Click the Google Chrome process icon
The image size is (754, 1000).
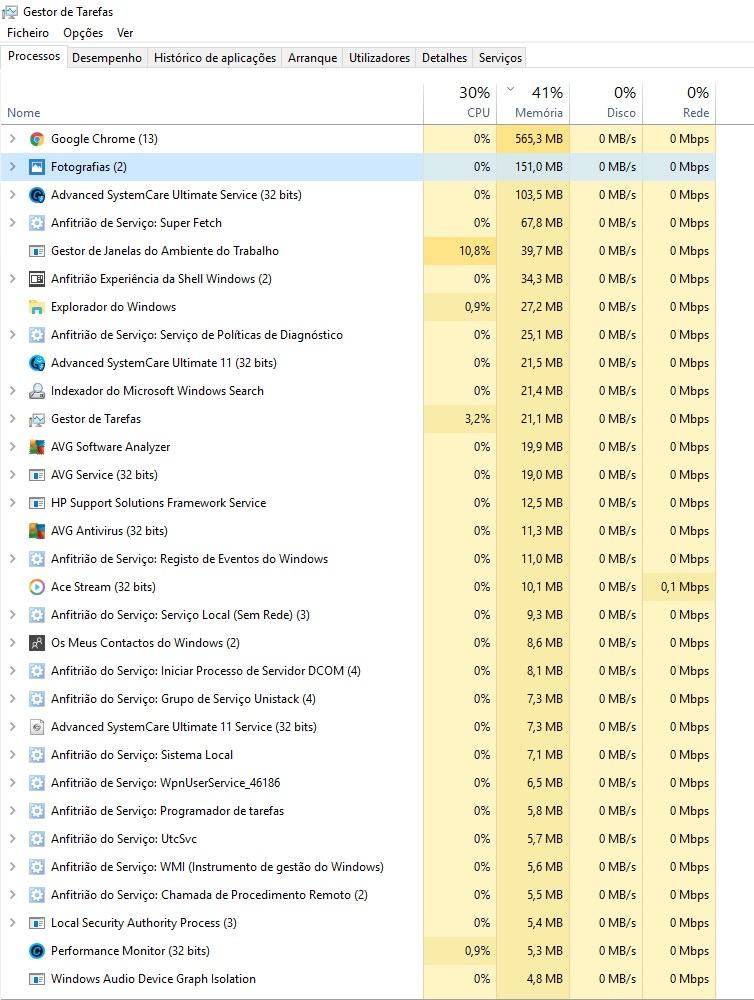tap(37, 139)
